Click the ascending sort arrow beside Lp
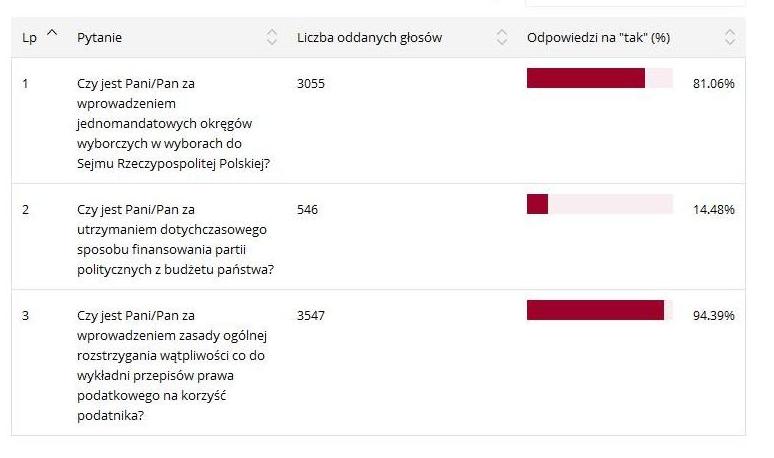The image size is (774, 458). pos(52,35)
